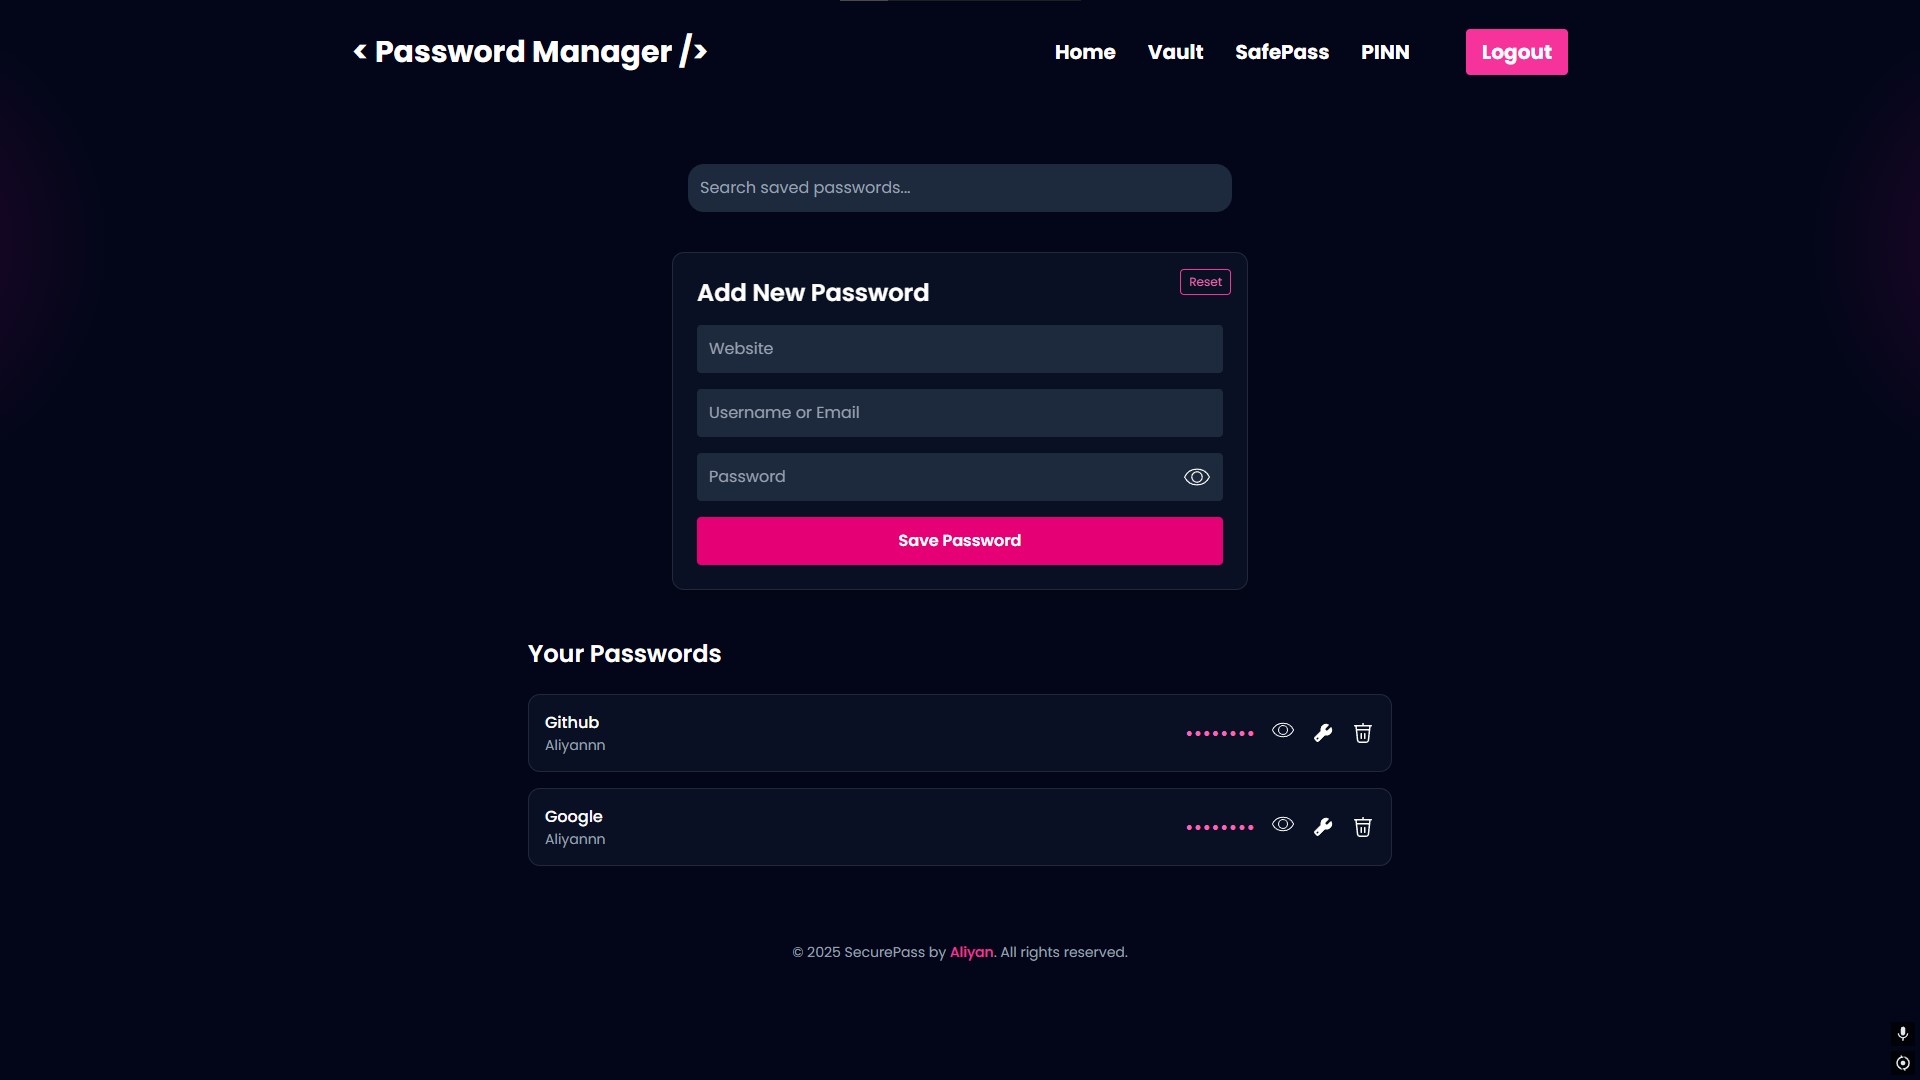Open the PINN section

tap(1385, 52)
